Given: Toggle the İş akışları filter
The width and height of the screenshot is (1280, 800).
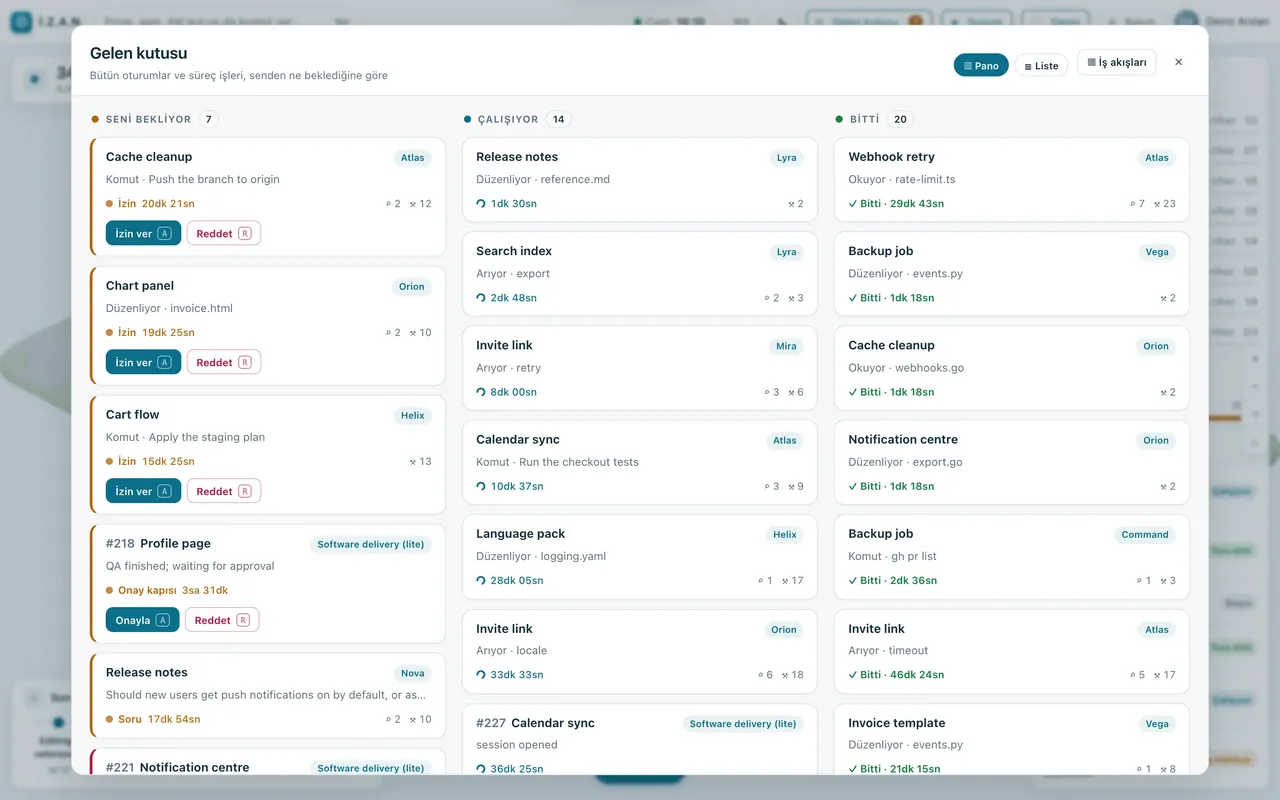Looking at the screenshot, I should tap(1116, 62).
